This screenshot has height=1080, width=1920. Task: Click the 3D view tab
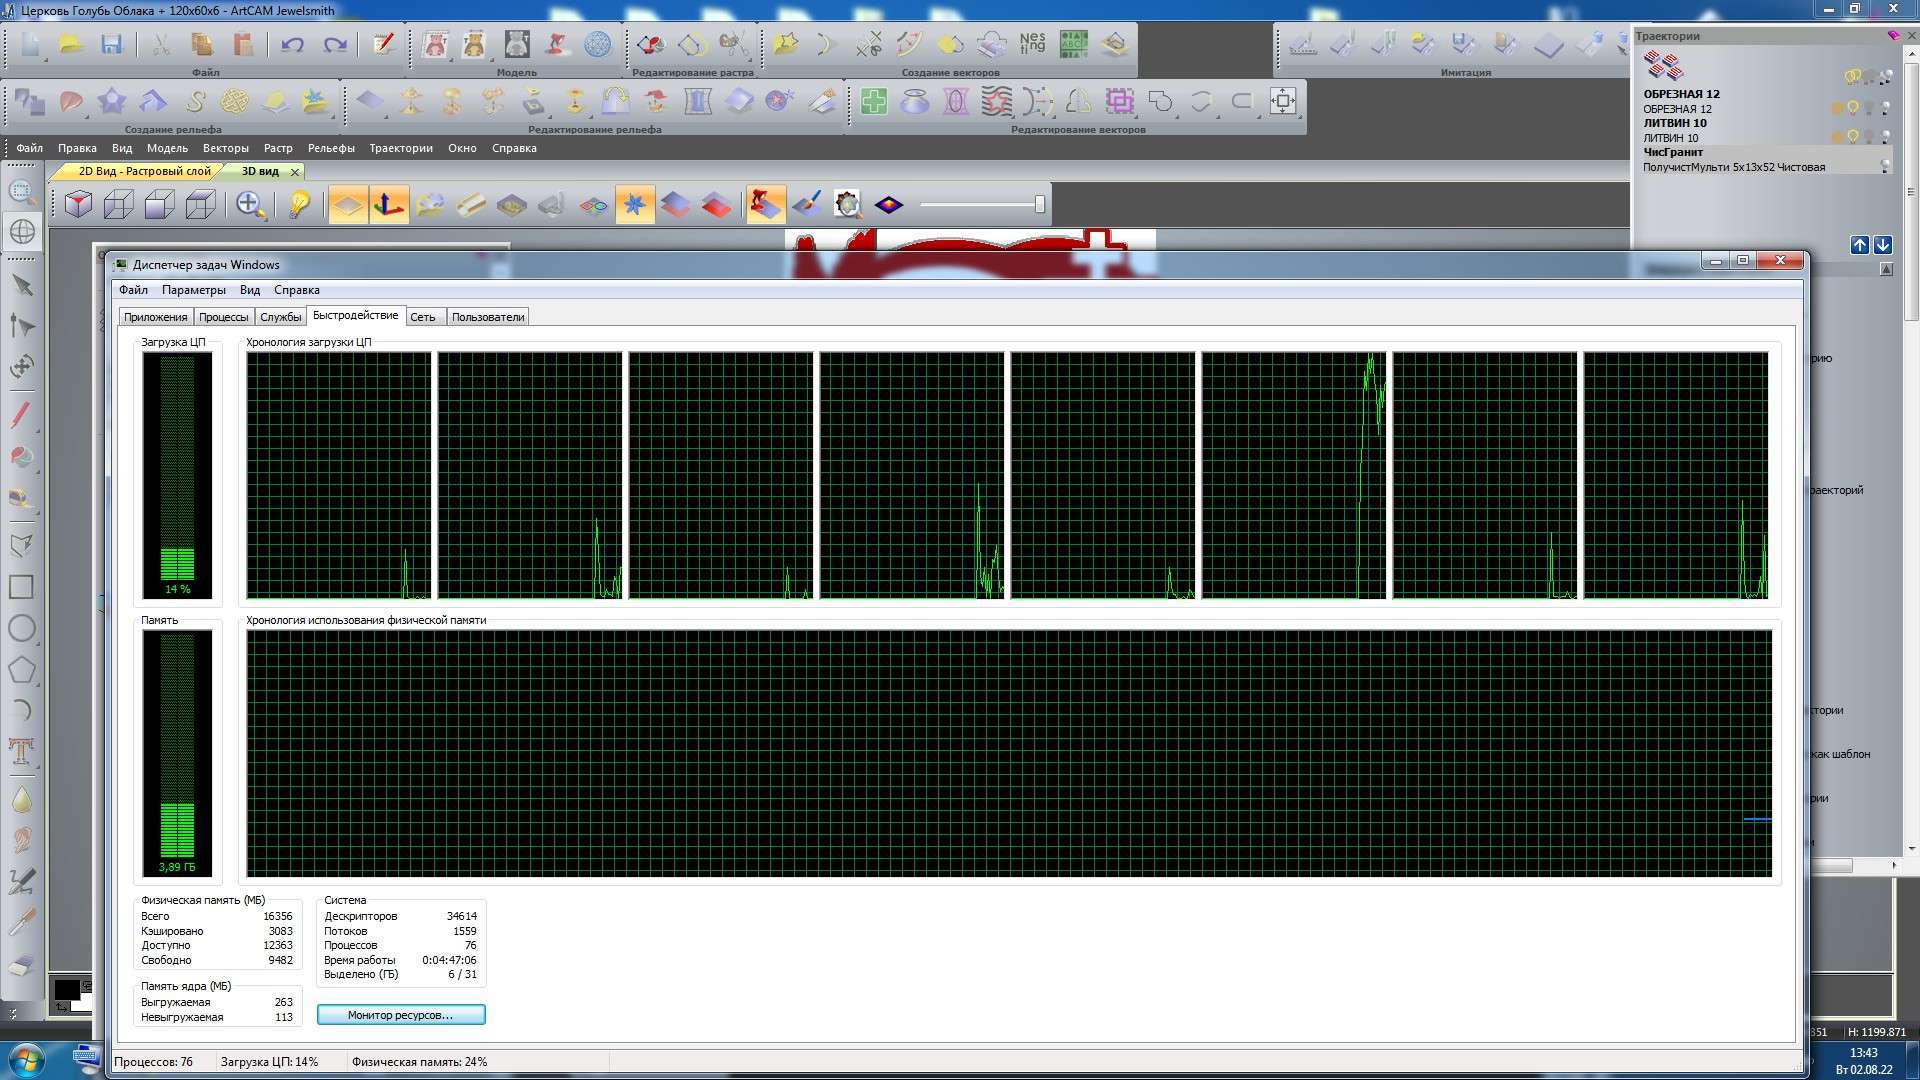coord(261,171)
